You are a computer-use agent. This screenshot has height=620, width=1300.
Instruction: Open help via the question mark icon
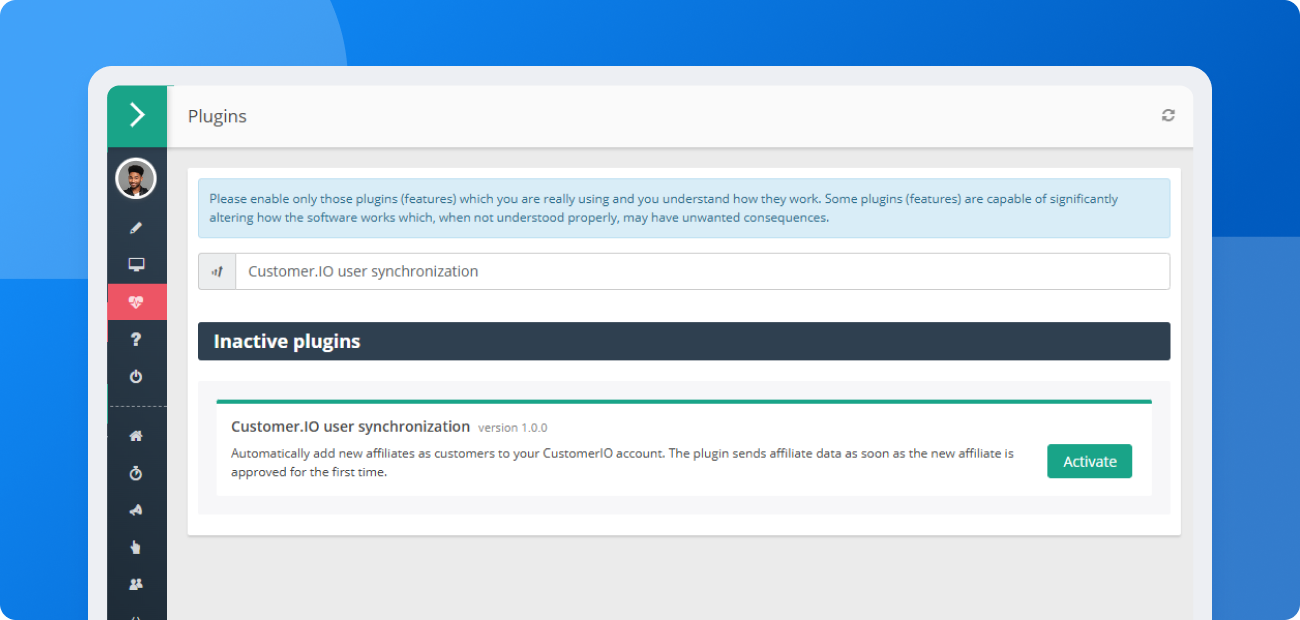coord(136,339)
